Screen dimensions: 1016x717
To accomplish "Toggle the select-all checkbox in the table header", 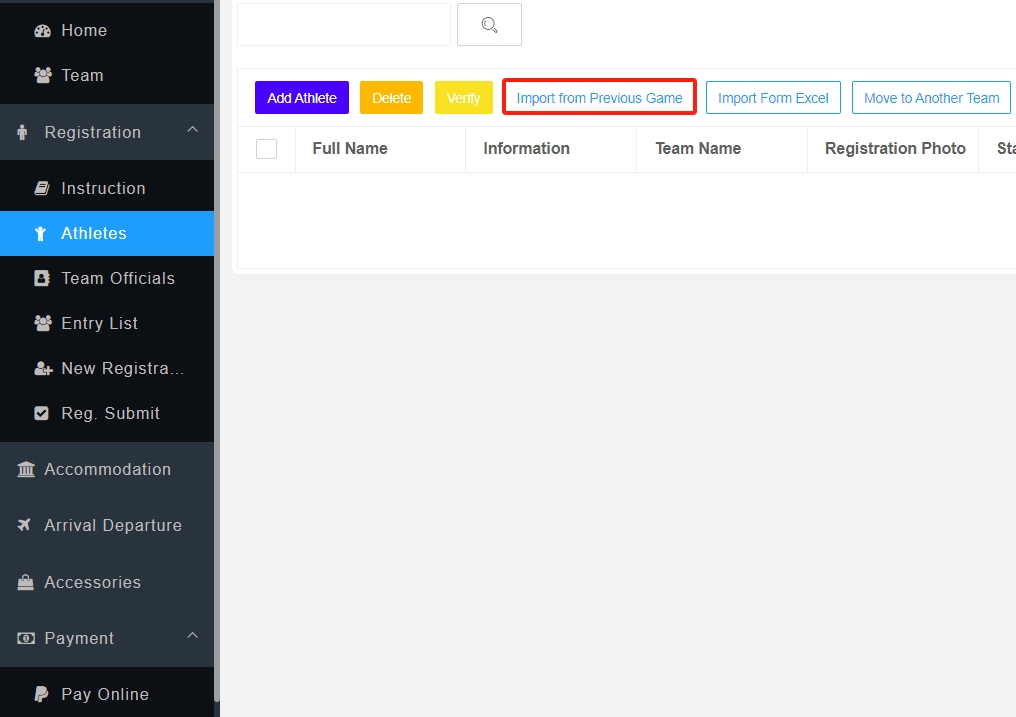I will pyautogui.click(x=266, y=148).
